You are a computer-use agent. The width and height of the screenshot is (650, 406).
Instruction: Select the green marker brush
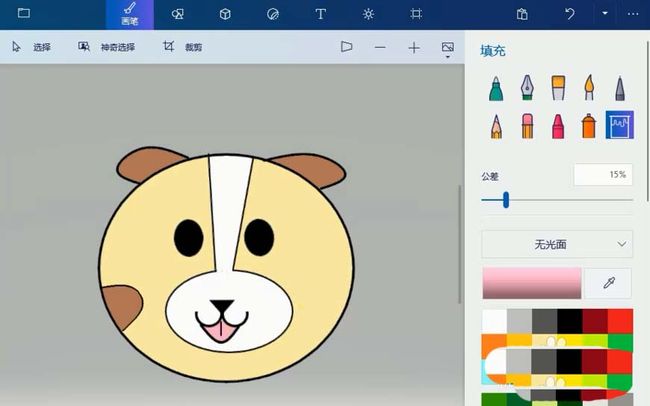pyautogui.click(x=496, y=88)
